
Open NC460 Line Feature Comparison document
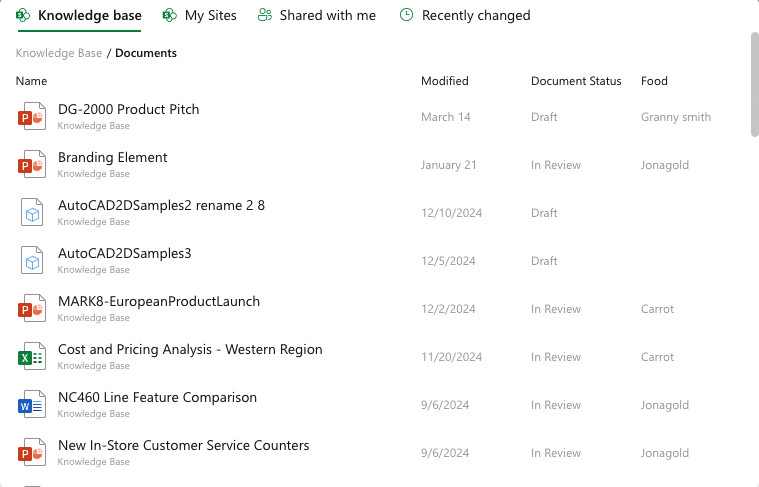click(x=157, y=398)
